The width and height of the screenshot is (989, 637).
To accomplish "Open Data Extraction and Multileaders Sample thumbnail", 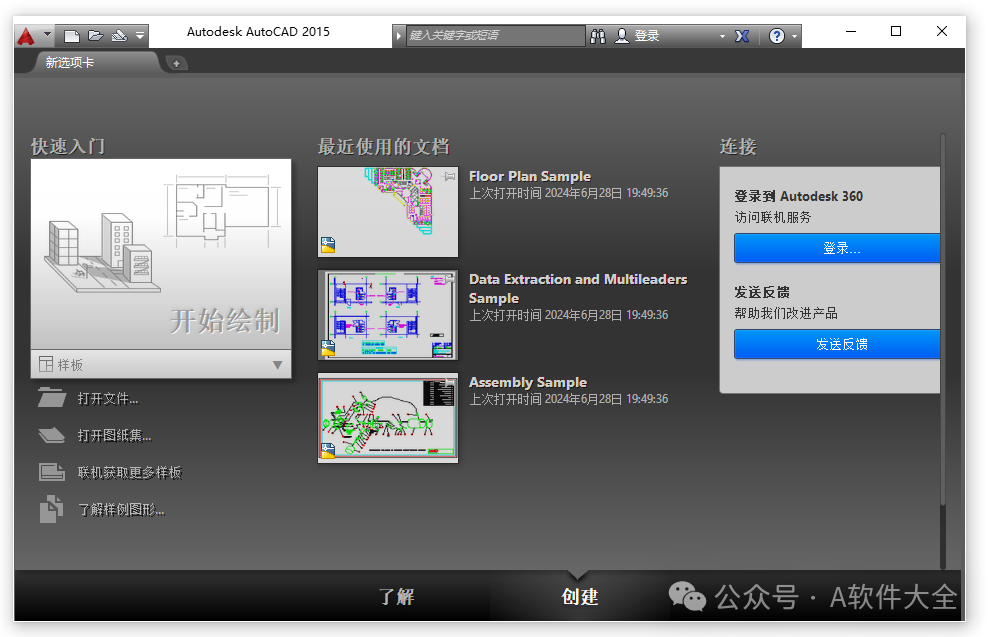I will pos(388,315).
